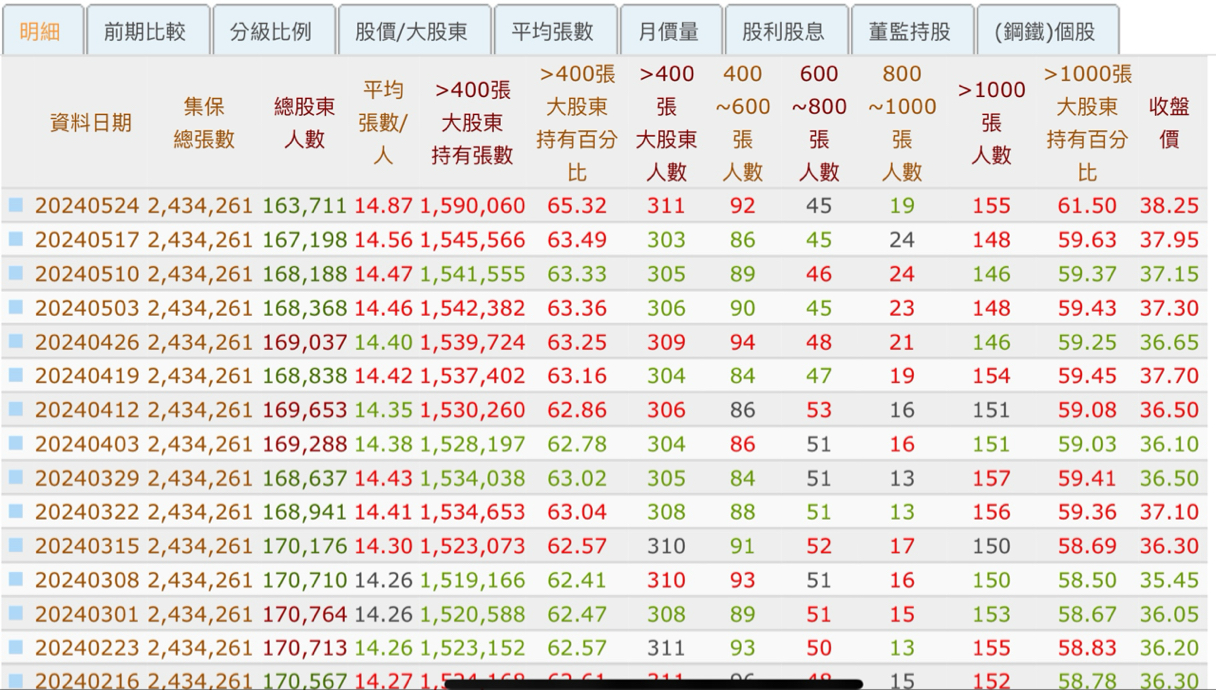Click the percentage value 61.50

pos(1087,206)
